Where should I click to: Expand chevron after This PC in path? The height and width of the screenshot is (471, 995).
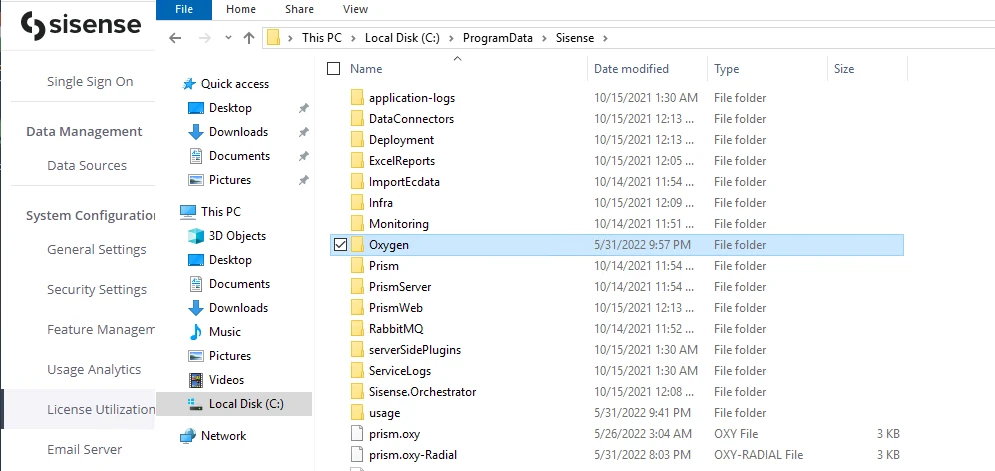click(x=353, y=38)
